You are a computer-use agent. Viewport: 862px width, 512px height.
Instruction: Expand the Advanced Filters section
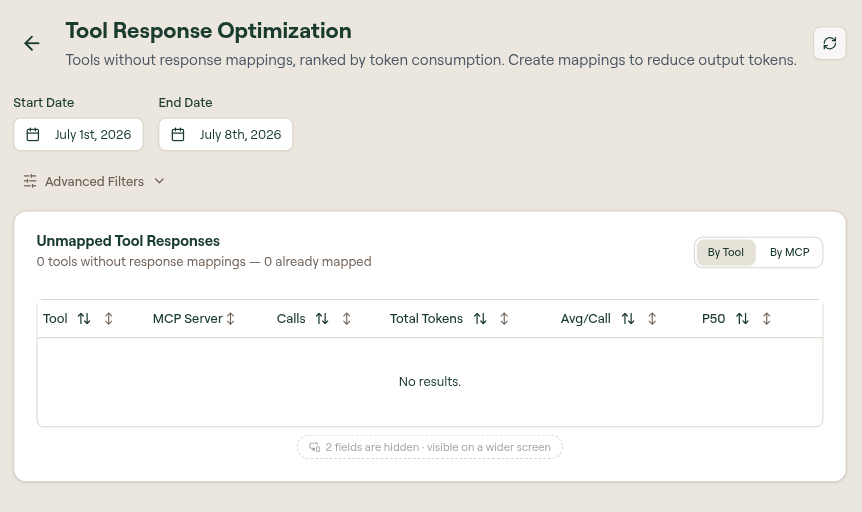coord(94,181)
